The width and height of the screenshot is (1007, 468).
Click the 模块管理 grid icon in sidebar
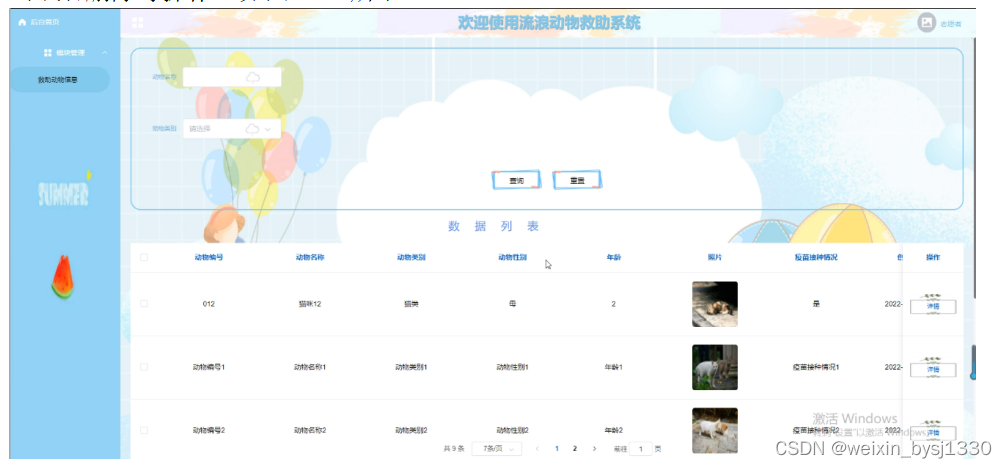pos(48,53)
